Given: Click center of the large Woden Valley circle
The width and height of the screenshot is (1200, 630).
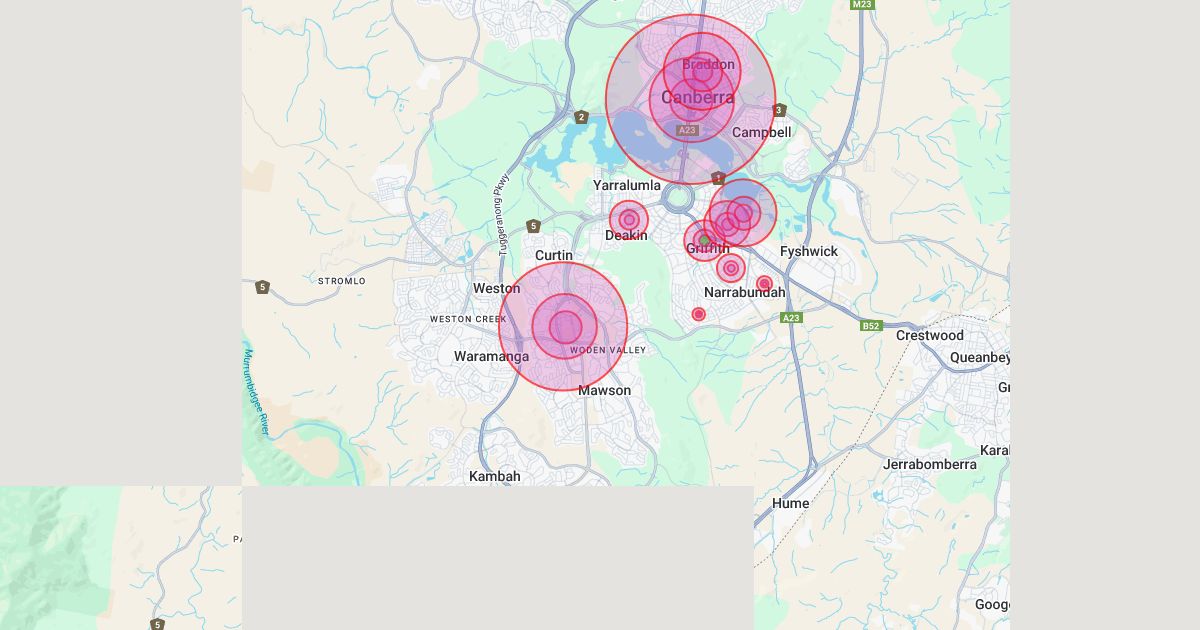Looking at the screenshot, I should click(x=564, y=327).
